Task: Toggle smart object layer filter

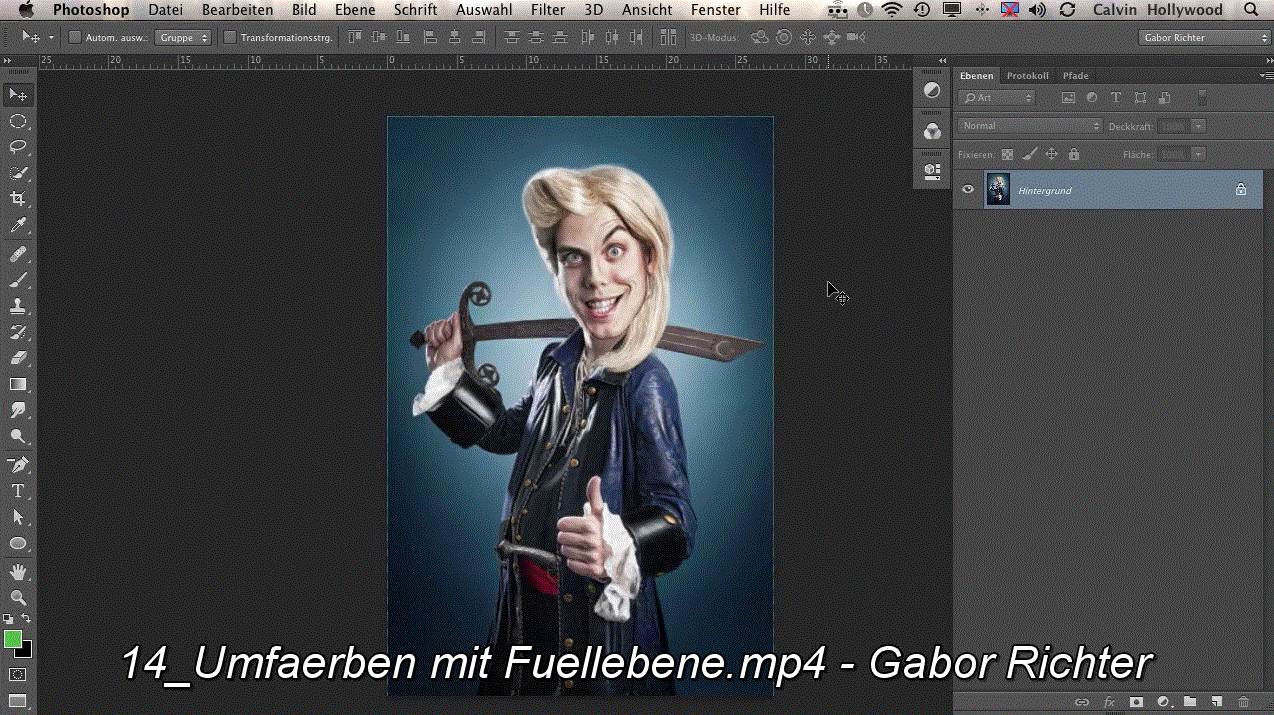Action: tap(1164, 98)
